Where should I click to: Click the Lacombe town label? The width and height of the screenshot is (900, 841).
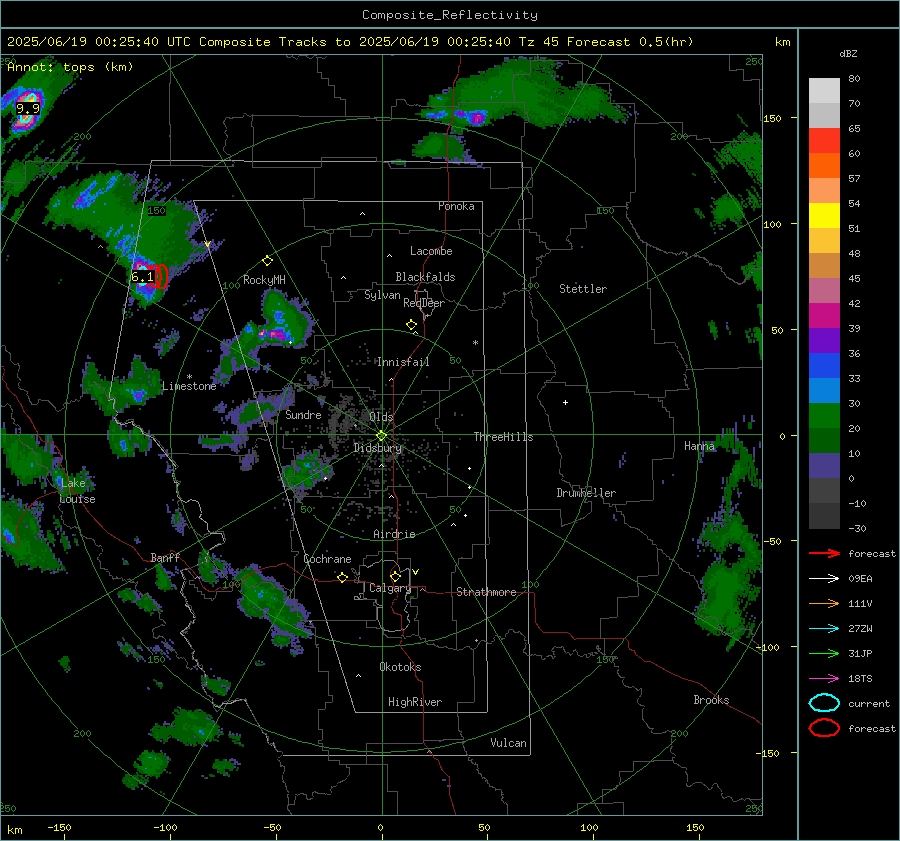point(431,251)
